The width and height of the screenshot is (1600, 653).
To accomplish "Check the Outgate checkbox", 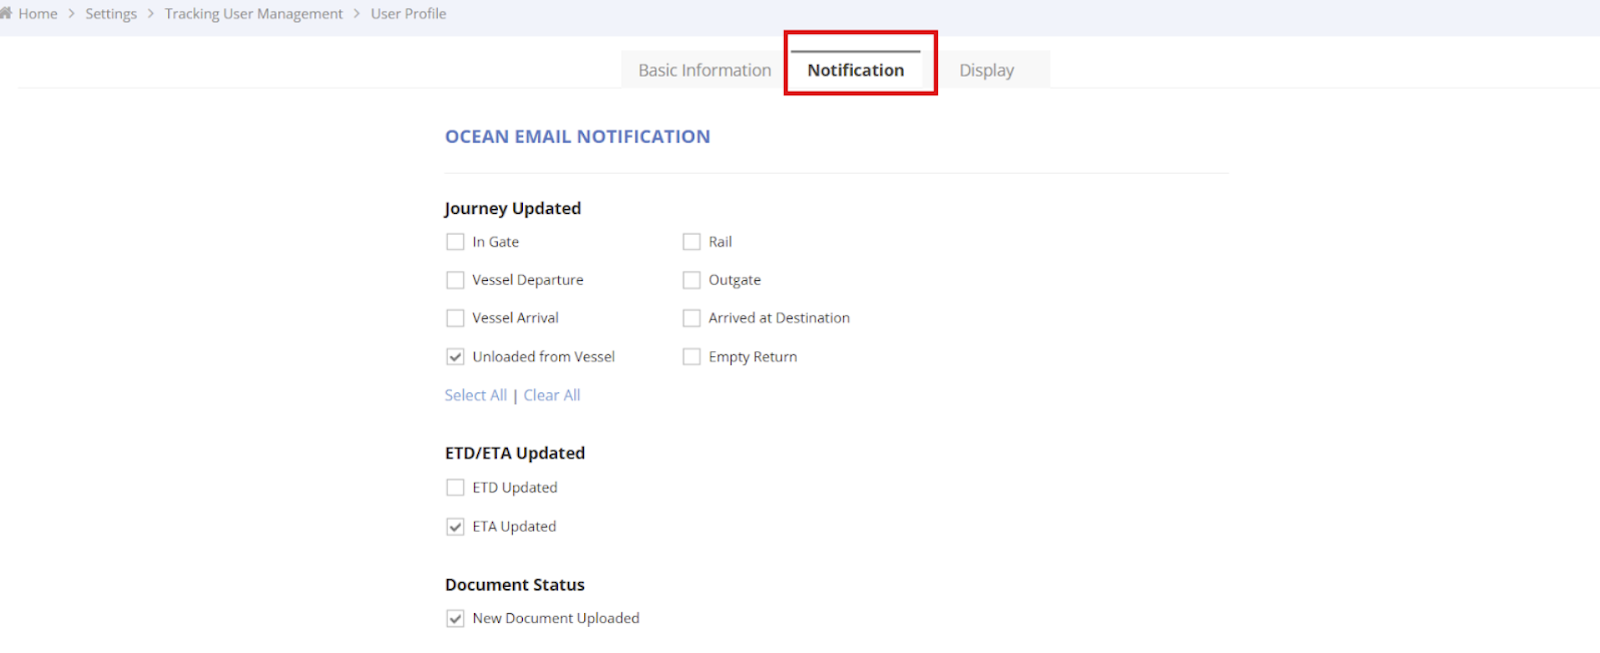I will (x=691, y=280).
